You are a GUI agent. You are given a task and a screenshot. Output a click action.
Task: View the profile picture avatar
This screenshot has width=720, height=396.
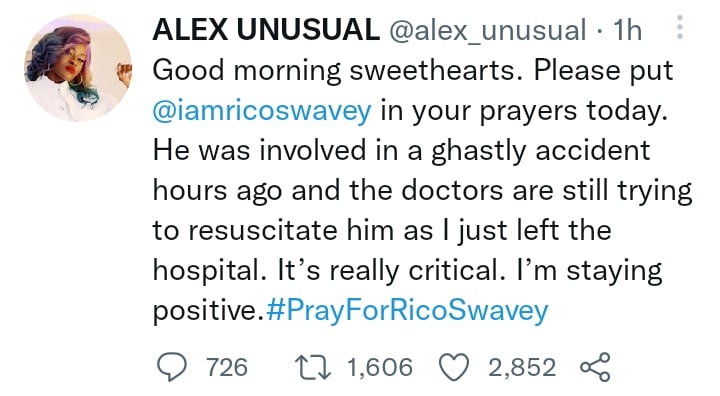[78, 68]
